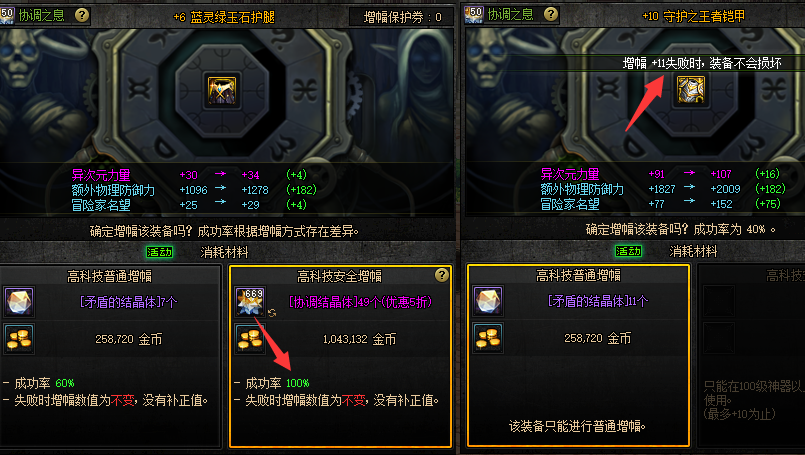Click the +6 蓝灵绿玉石护腿 title text
805x455 pixels.
click(x=224, y=17)
